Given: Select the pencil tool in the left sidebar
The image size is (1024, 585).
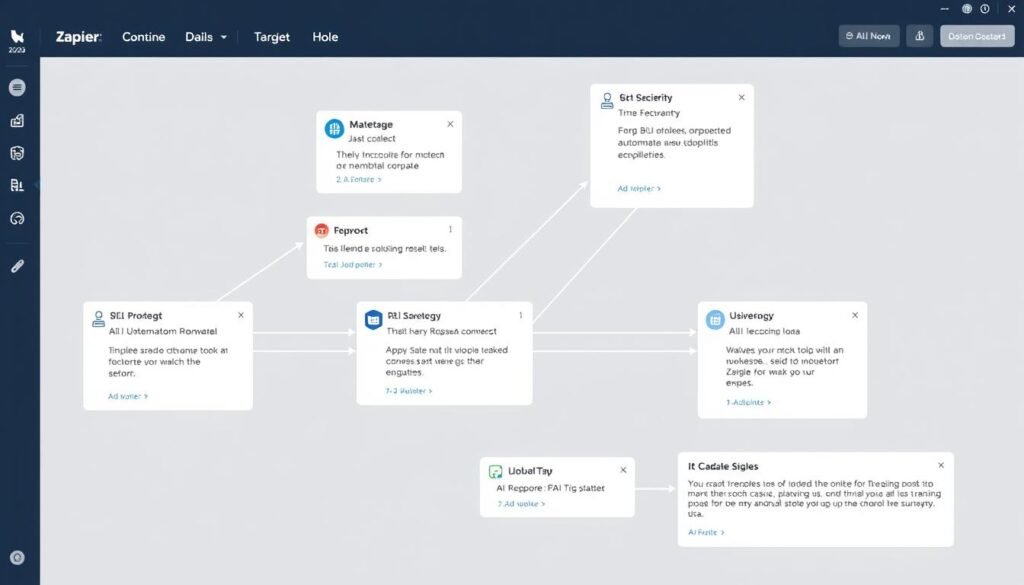Looking at the screenshot, I should pyautogui.click(x=16, y=265).
